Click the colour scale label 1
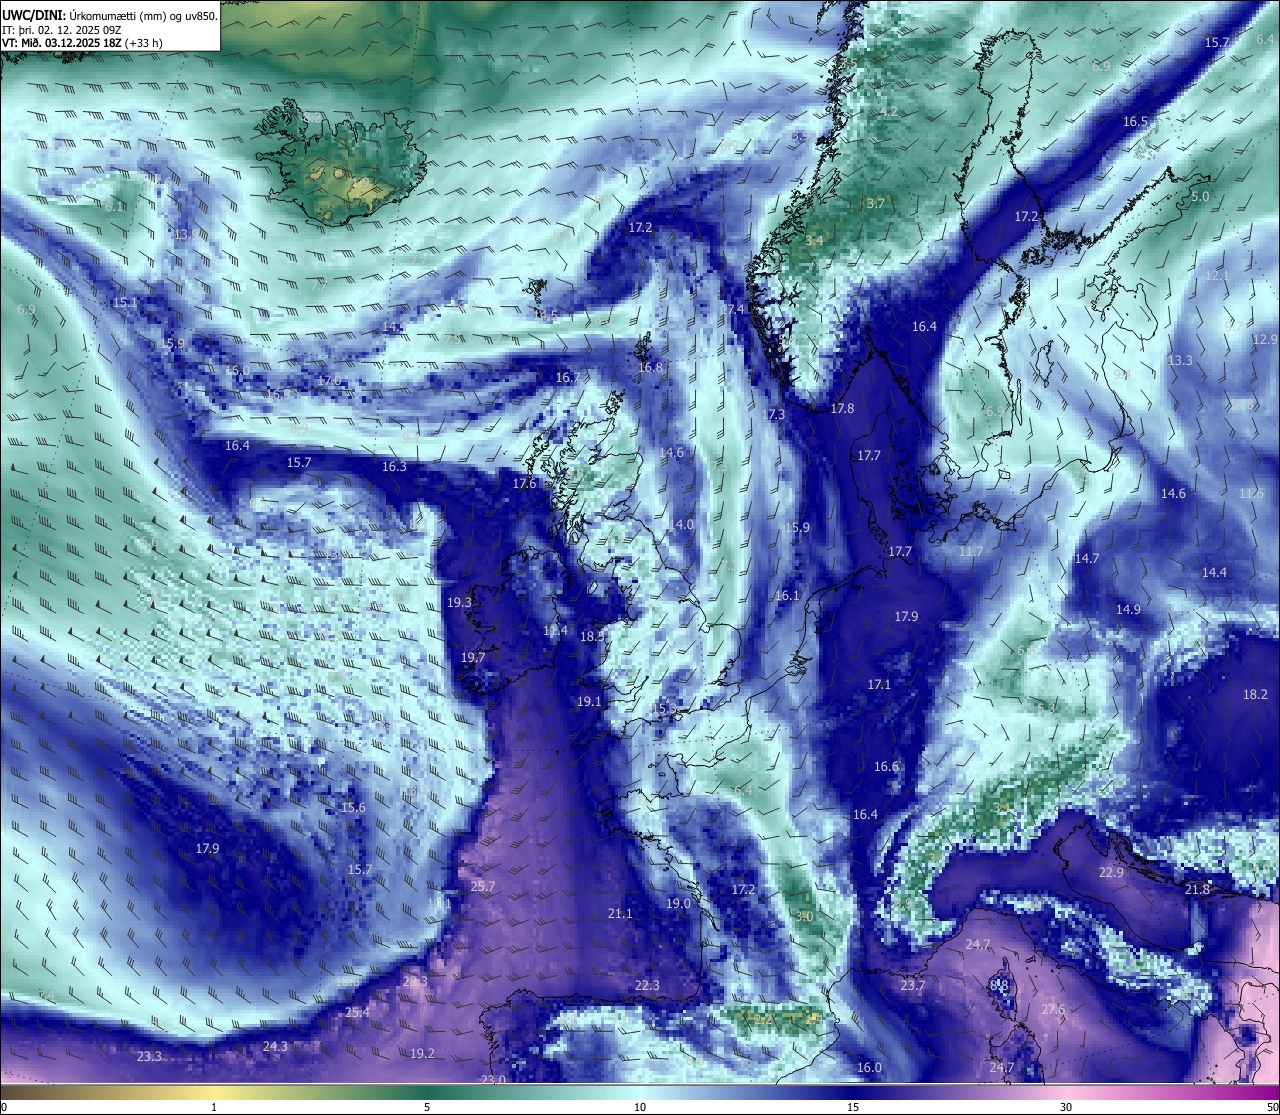The image size is (1280, 1115). 214,1107
